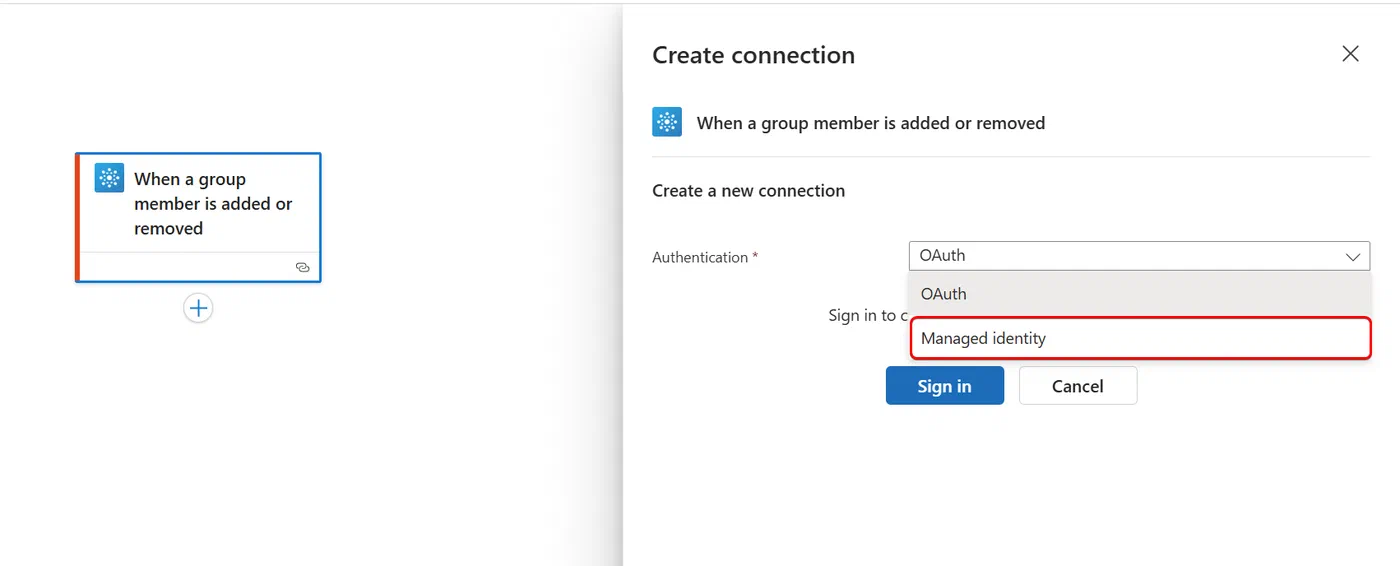This screenshot has height=566, width=1400.
Task: Choose Managed identity authentication
Action: [x=1140, y=338]
